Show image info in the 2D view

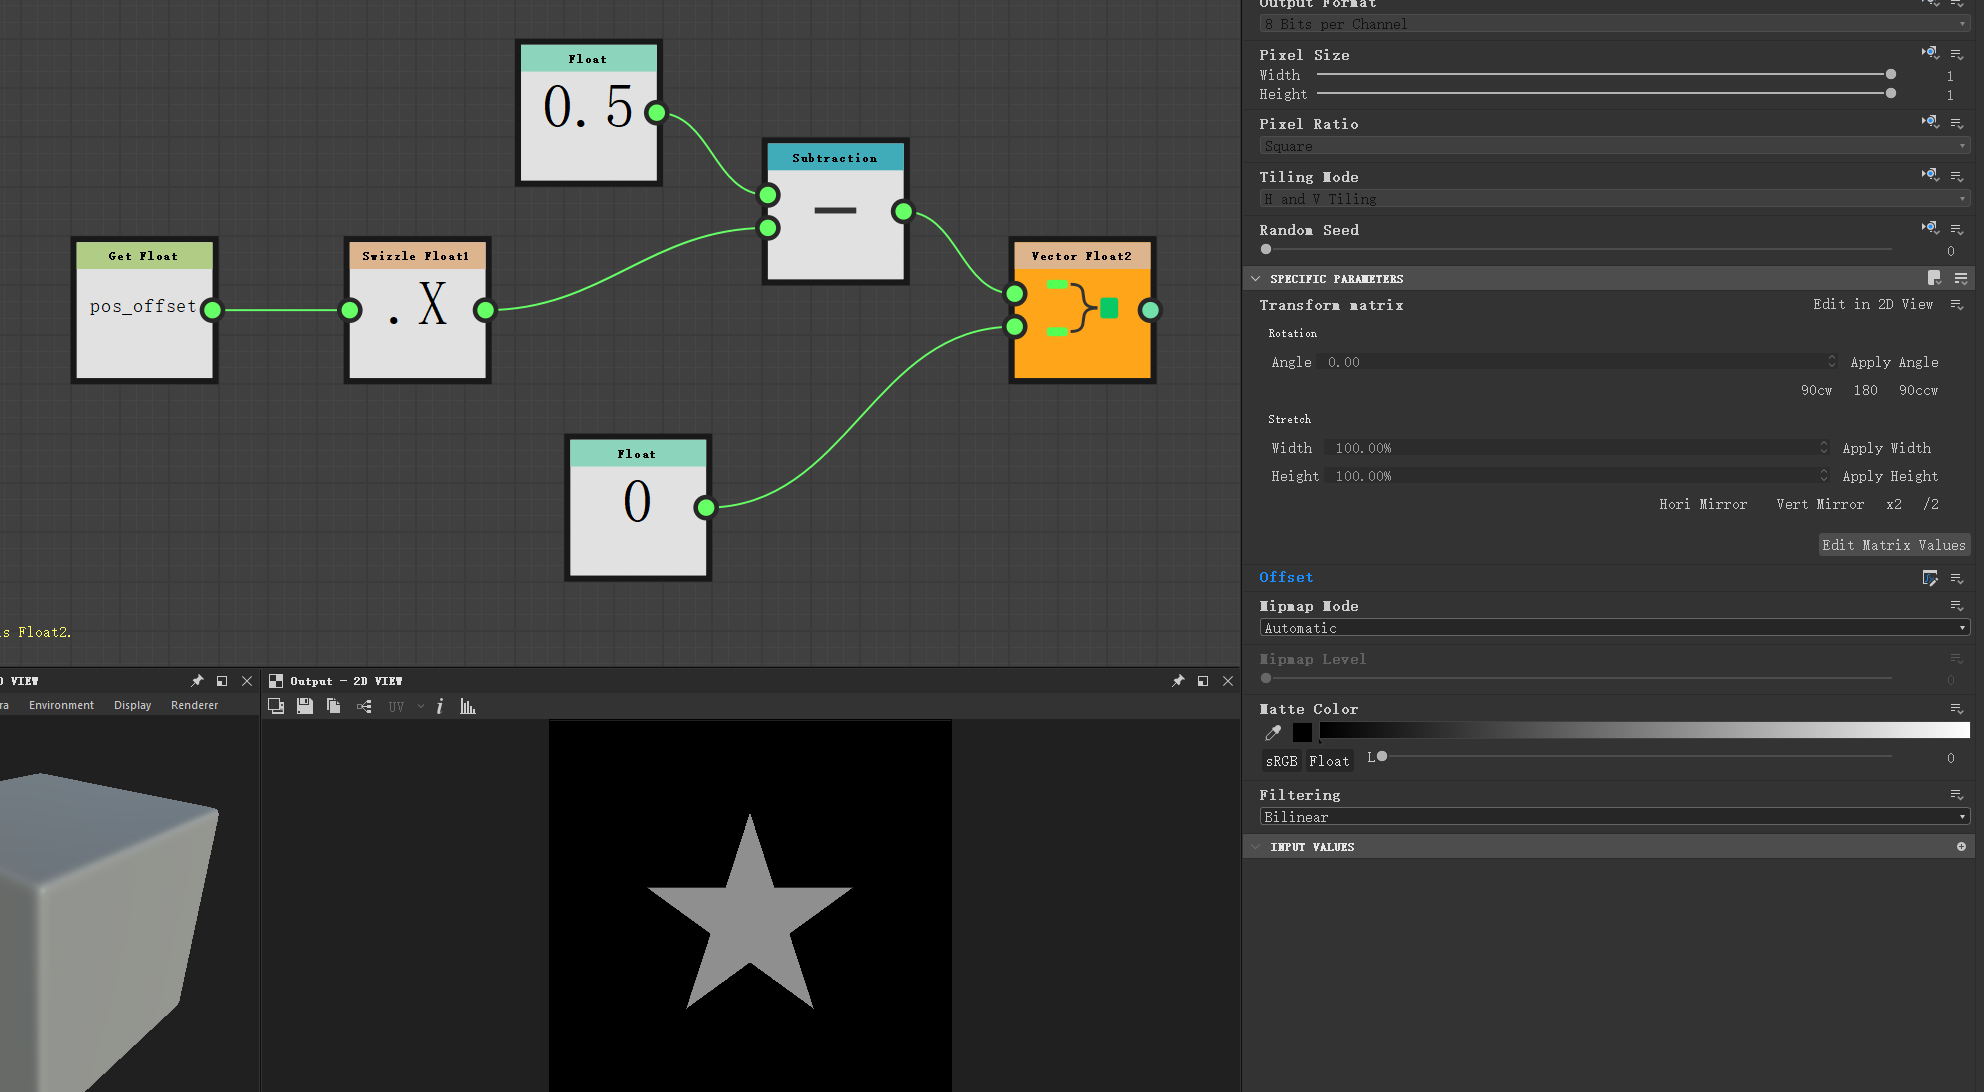pos(440,706)
